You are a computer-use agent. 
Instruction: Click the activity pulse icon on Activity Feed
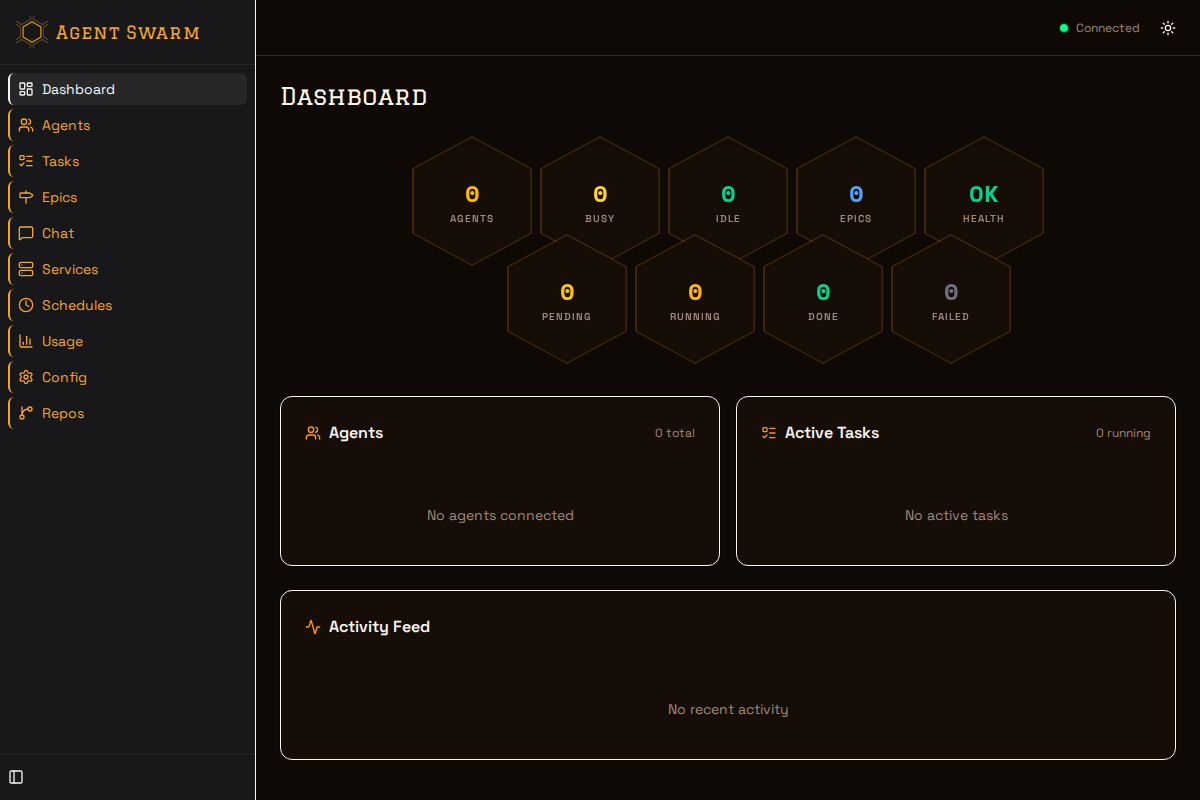tap(312, 627)
